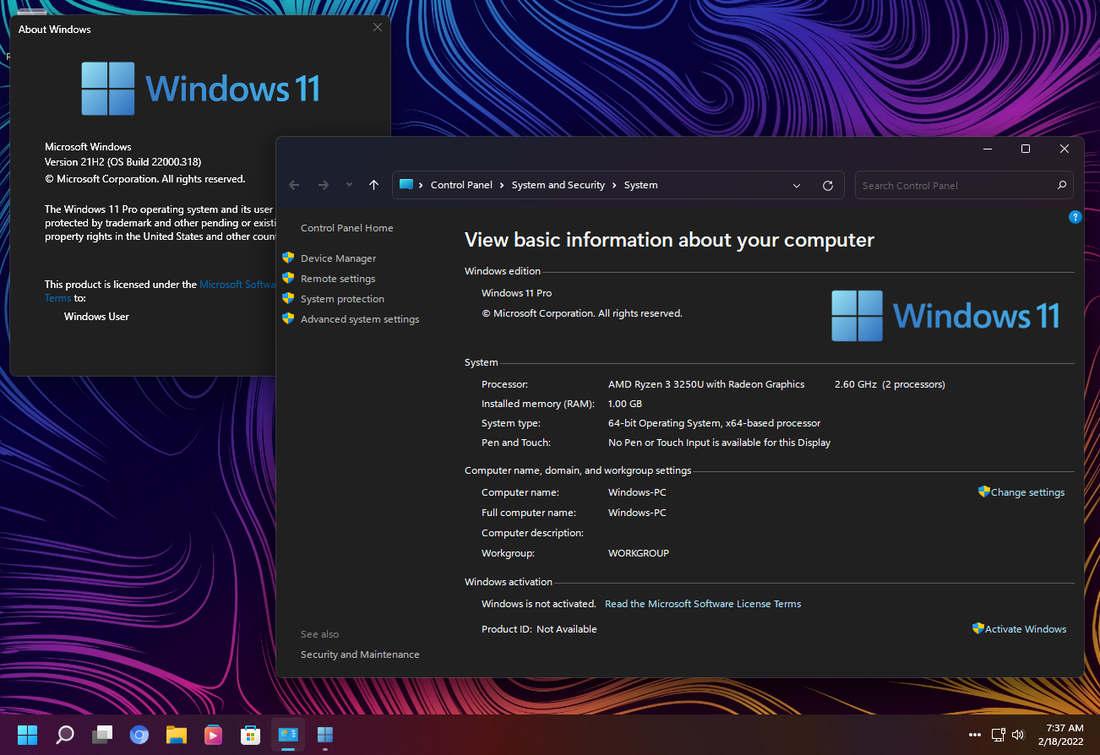This screenshot has width=1100, height=755.
Task: Expand the chevron after Control Panel breadcrumb
Action: click(x=502, y=185)
